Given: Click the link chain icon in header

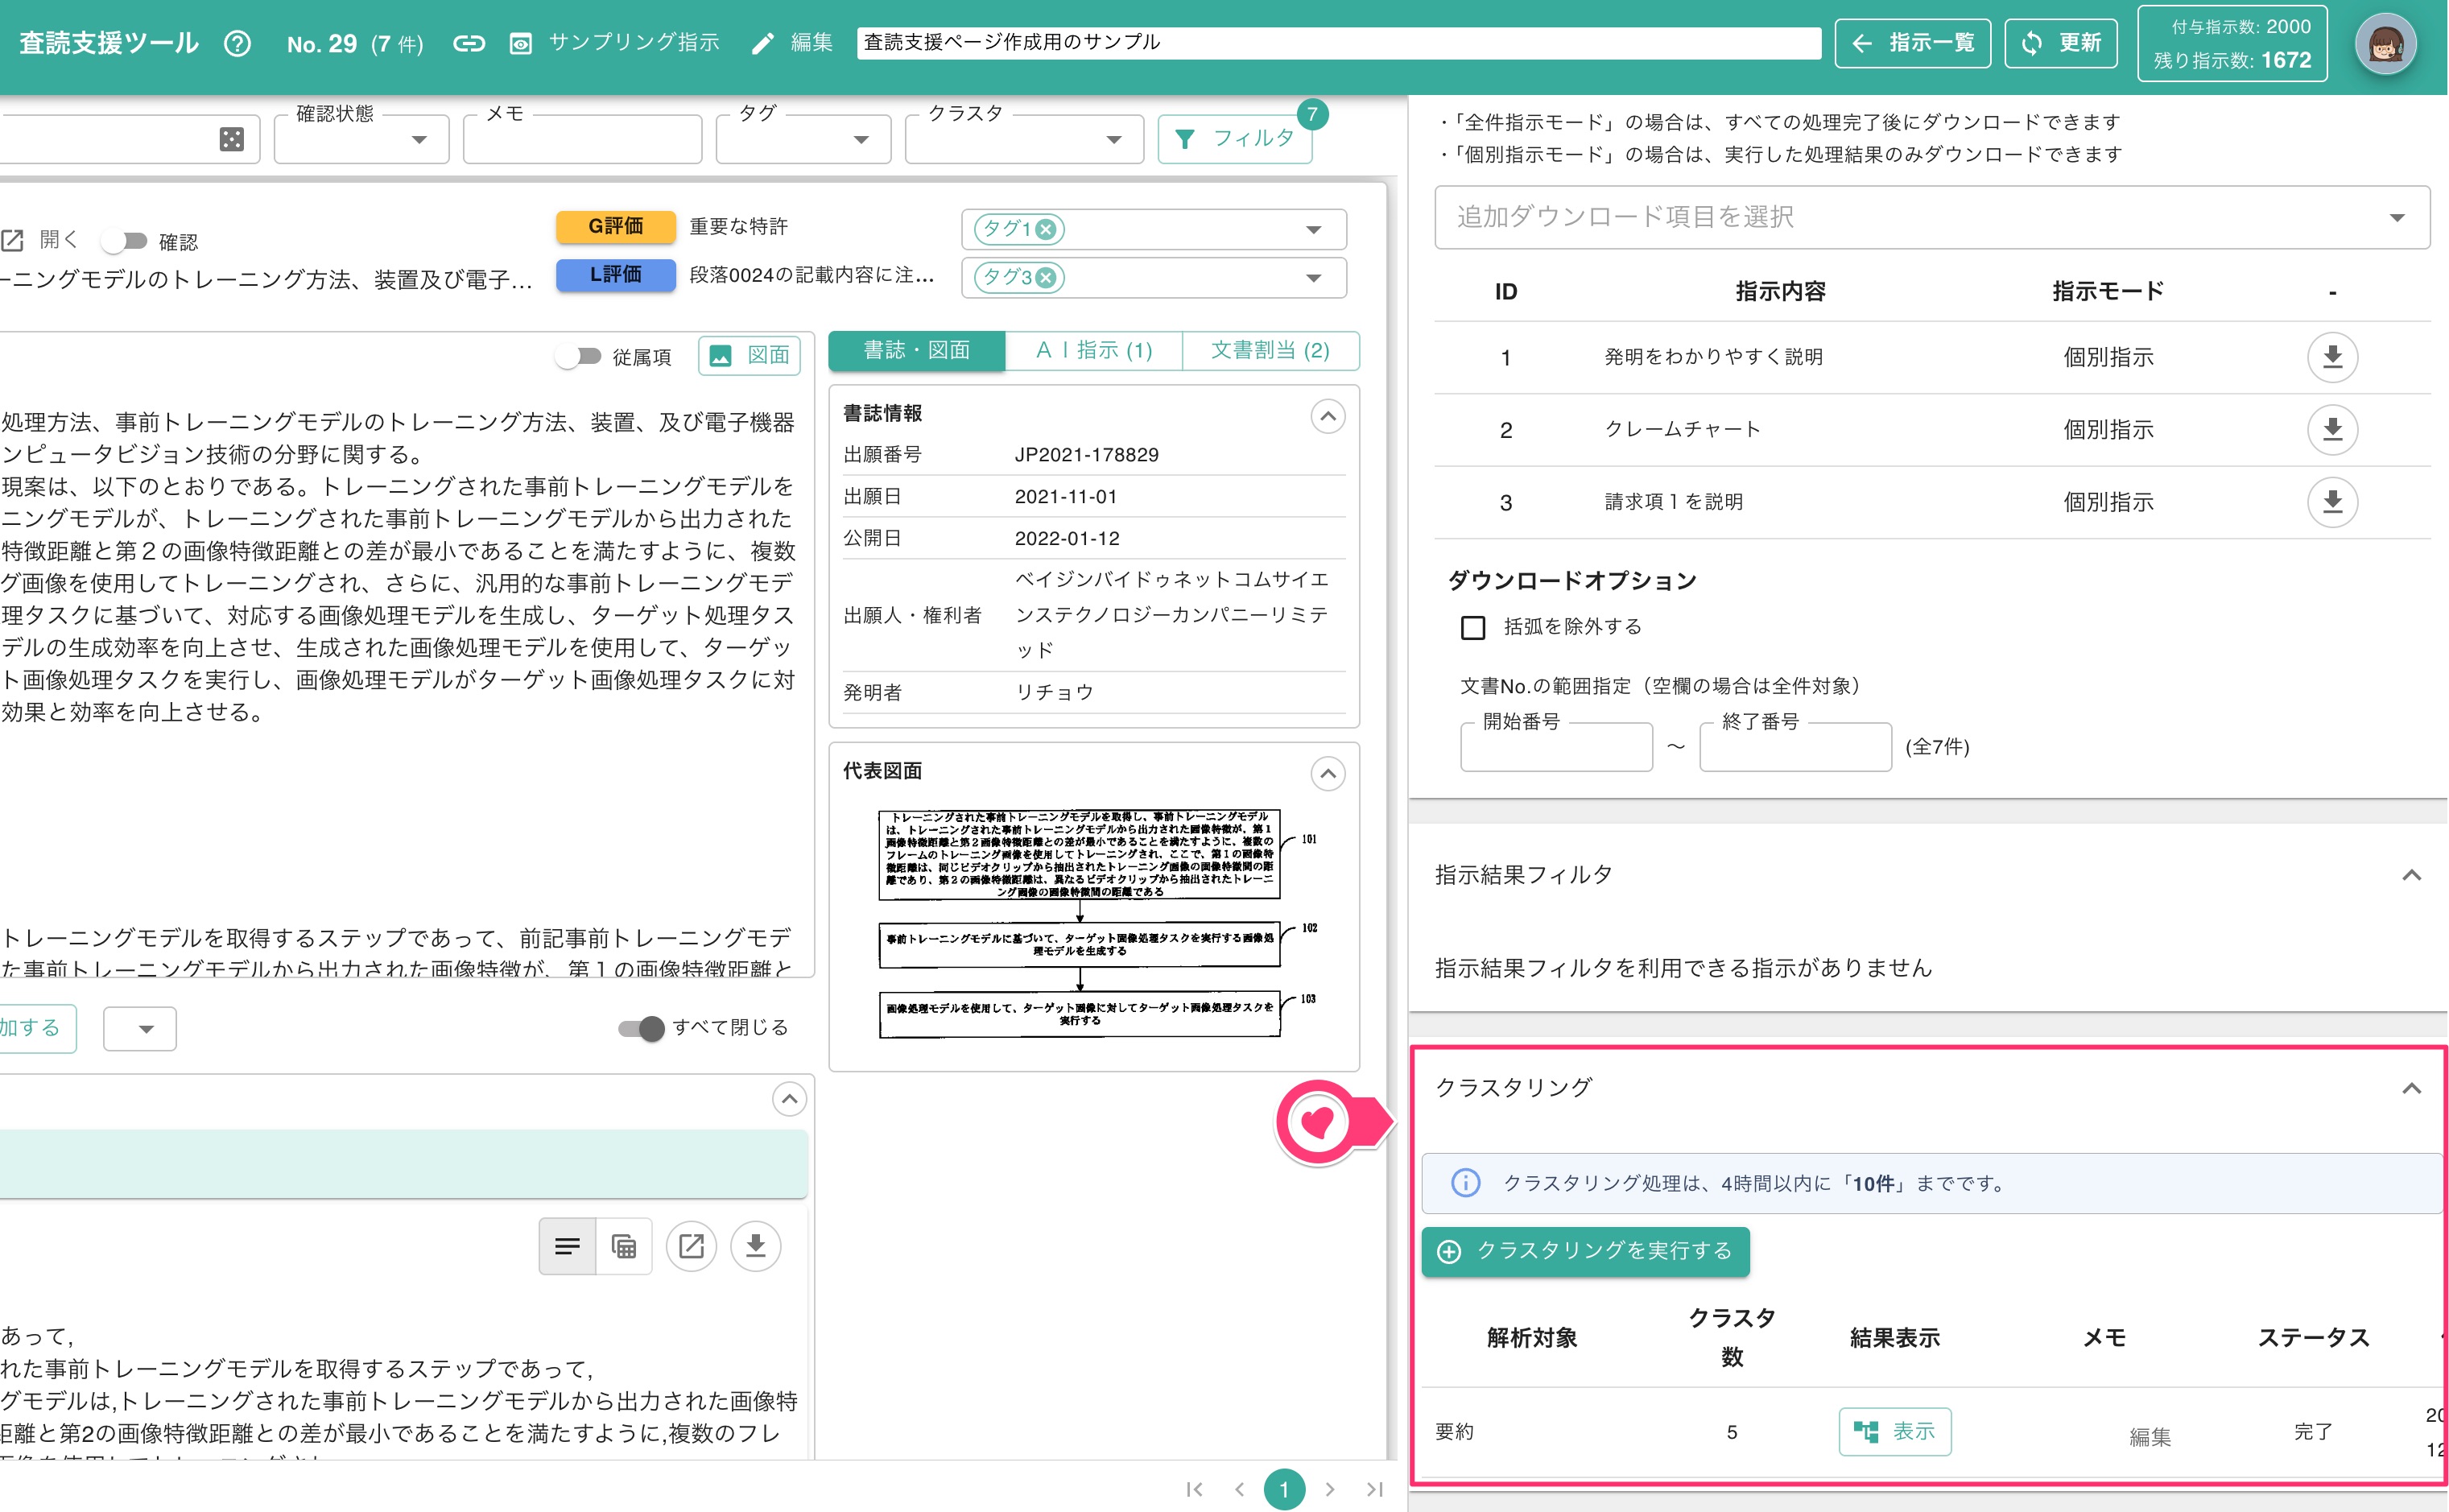Looking at the screenshot, I should [468, 43].
